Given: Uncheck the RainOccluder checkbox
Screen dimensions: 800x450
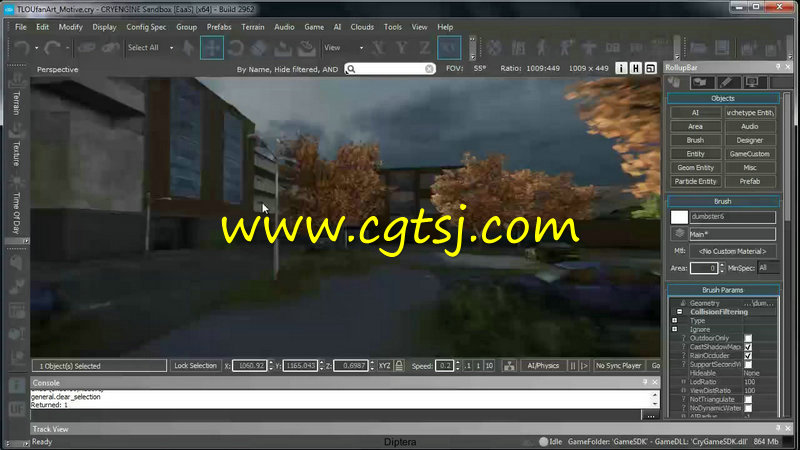Looking at the screenshot, I should click(748, 356).
